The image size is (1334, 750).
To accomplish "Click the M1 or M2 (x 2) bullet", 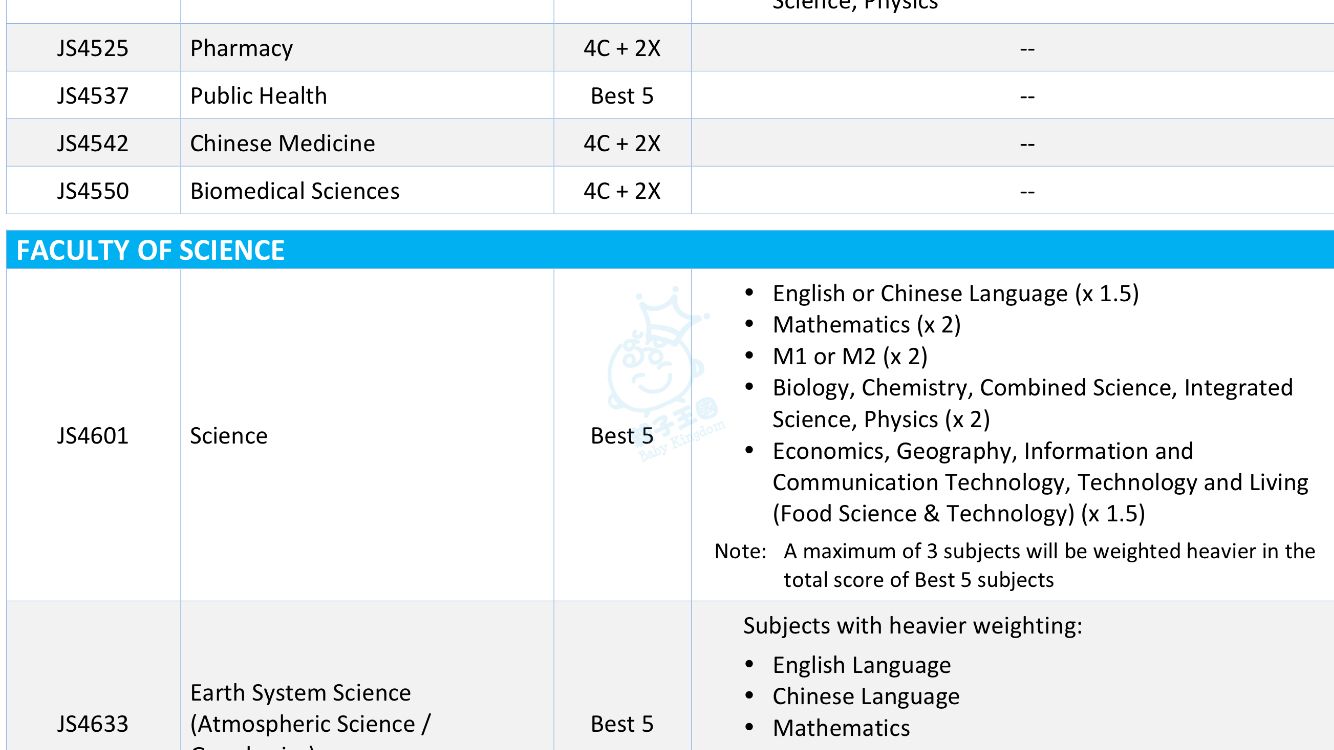I will click(x=850, y=356).
